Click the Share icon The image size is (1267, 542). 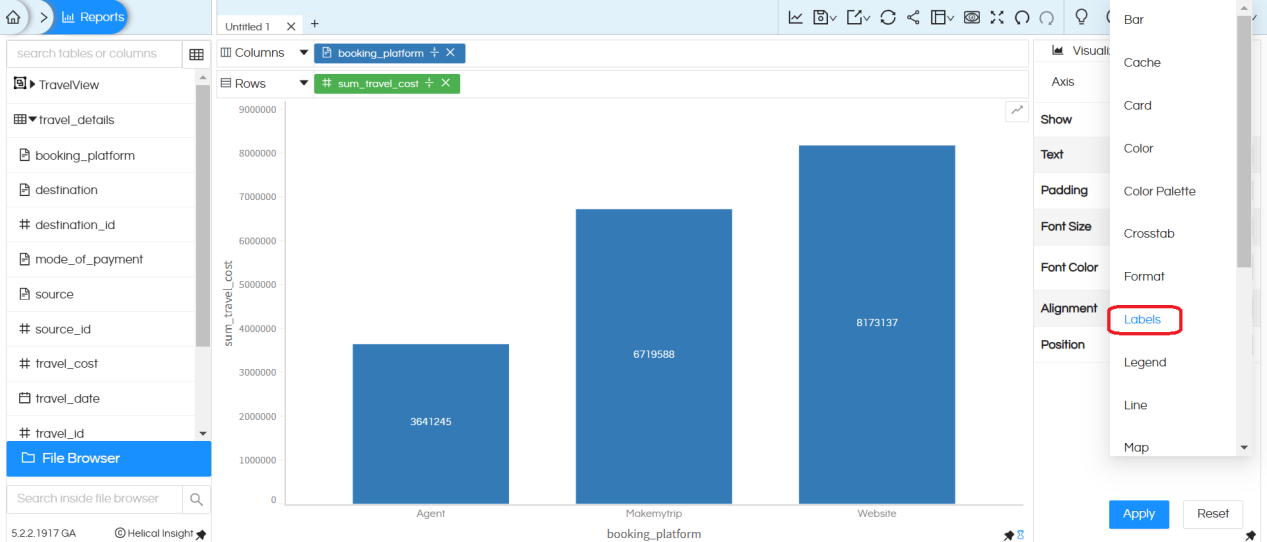click(x=913, y=17)
